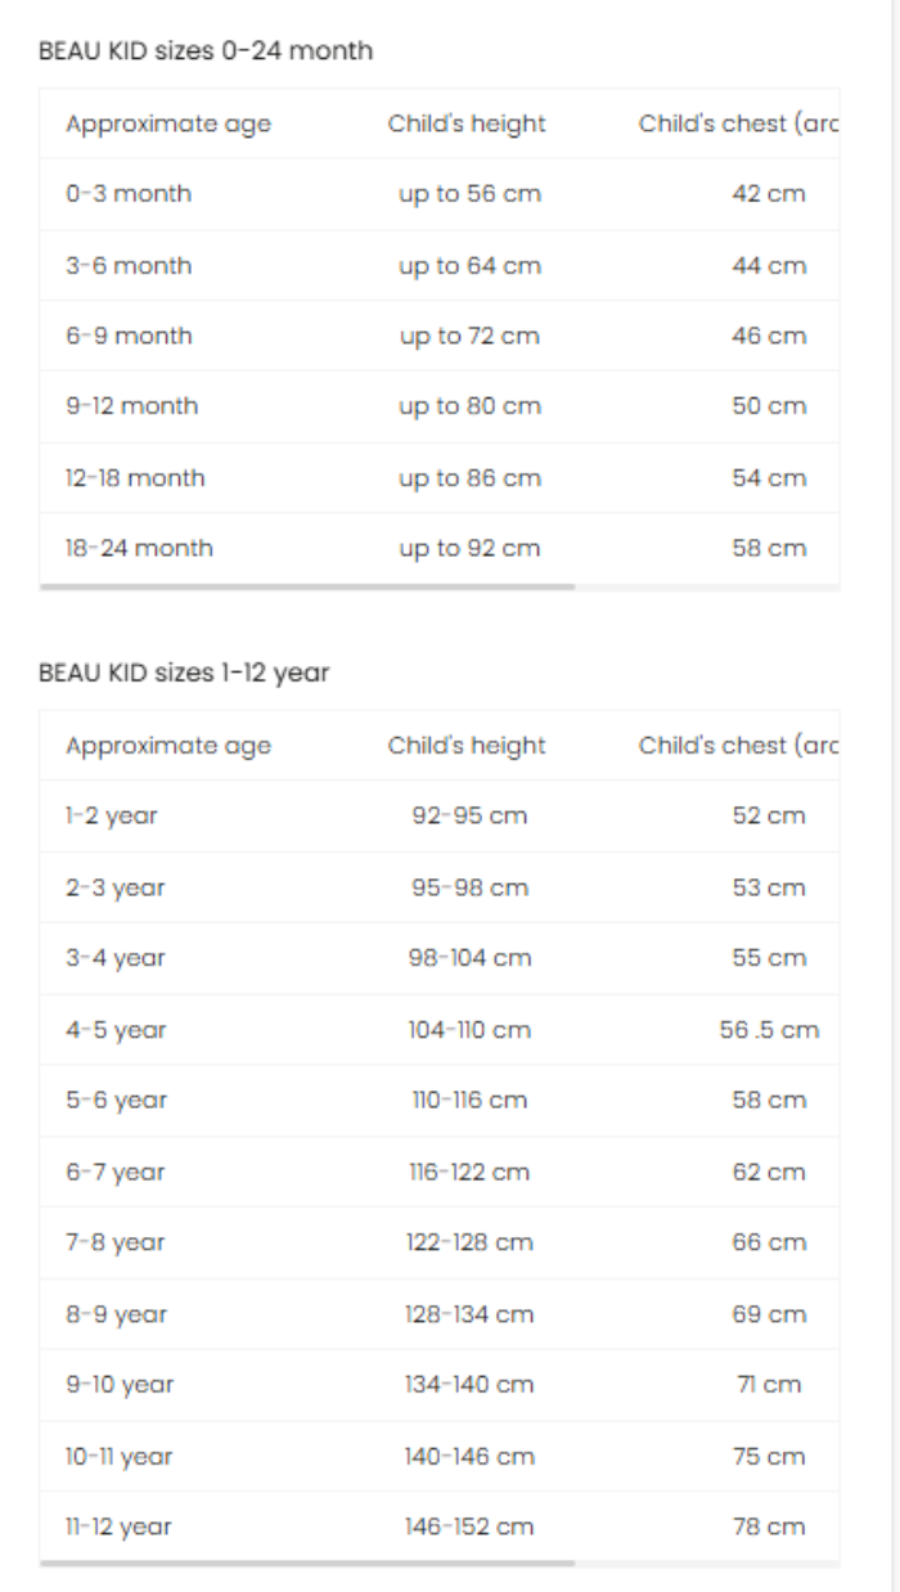Select the "5-6 year" row label
Screen dimensions: 900x1592
[116, 1100]
